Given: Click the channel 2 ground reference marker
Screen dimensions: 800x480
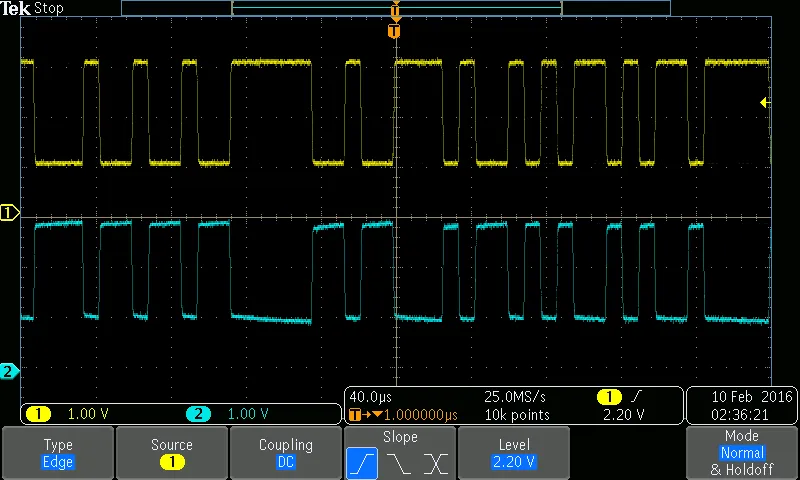Looking at the screenshot, I should click(x=9, y=371).
